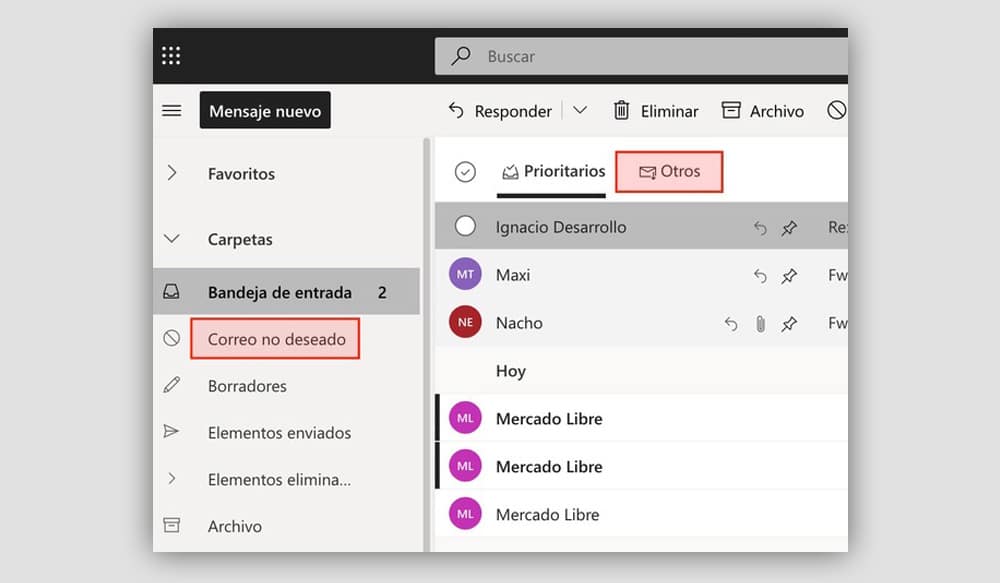Click the pin icon on Maxi's email

789,276
